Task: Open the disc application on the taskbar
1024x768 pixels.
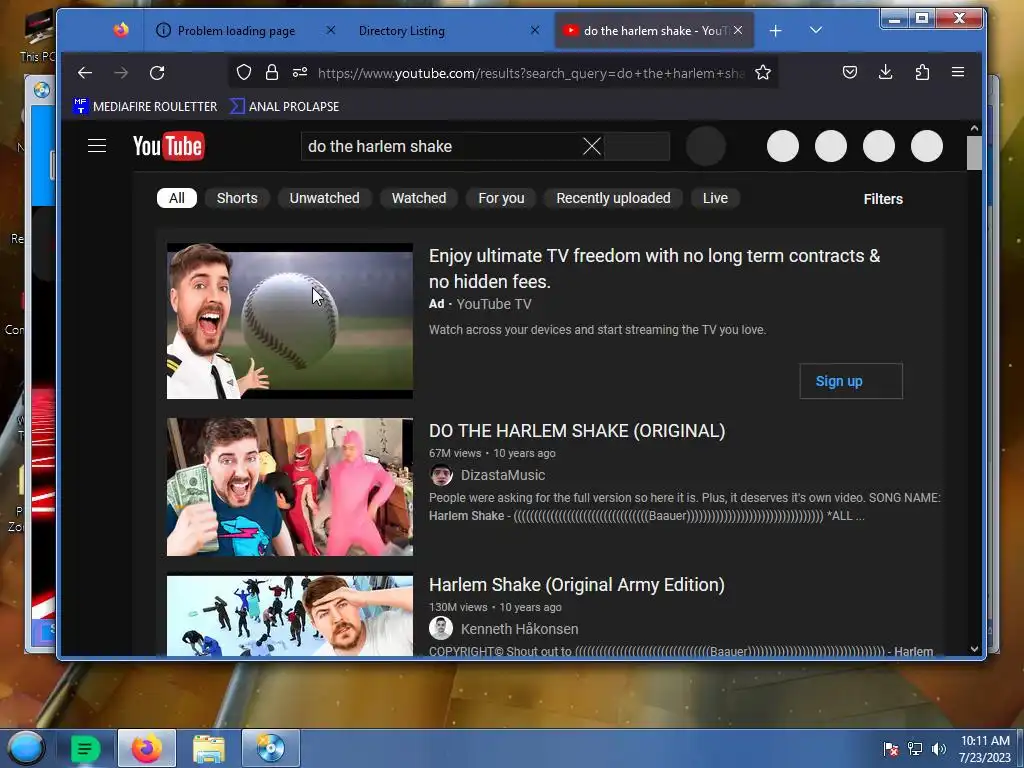Action: [x=270, y=748]
